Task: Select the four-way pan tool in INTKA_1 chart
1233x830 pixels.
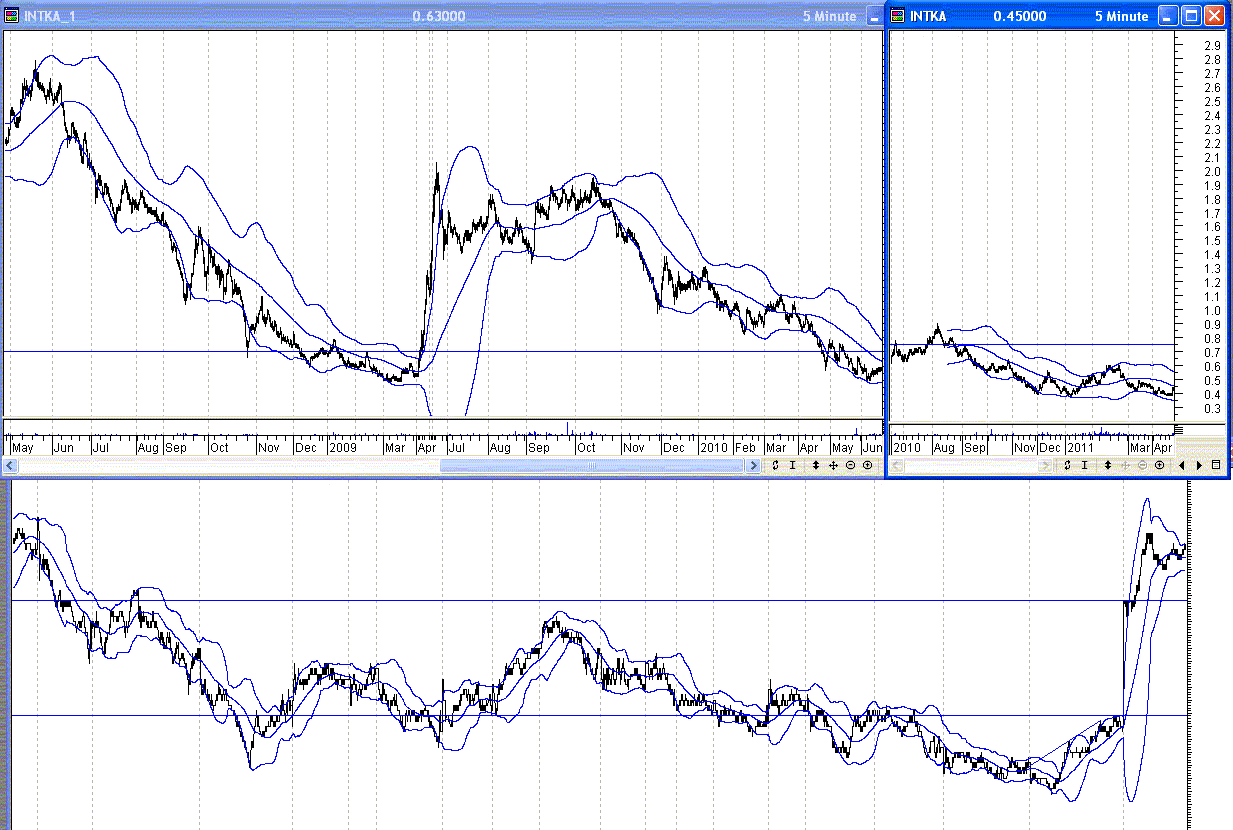Action: click(x=833, y=466)
